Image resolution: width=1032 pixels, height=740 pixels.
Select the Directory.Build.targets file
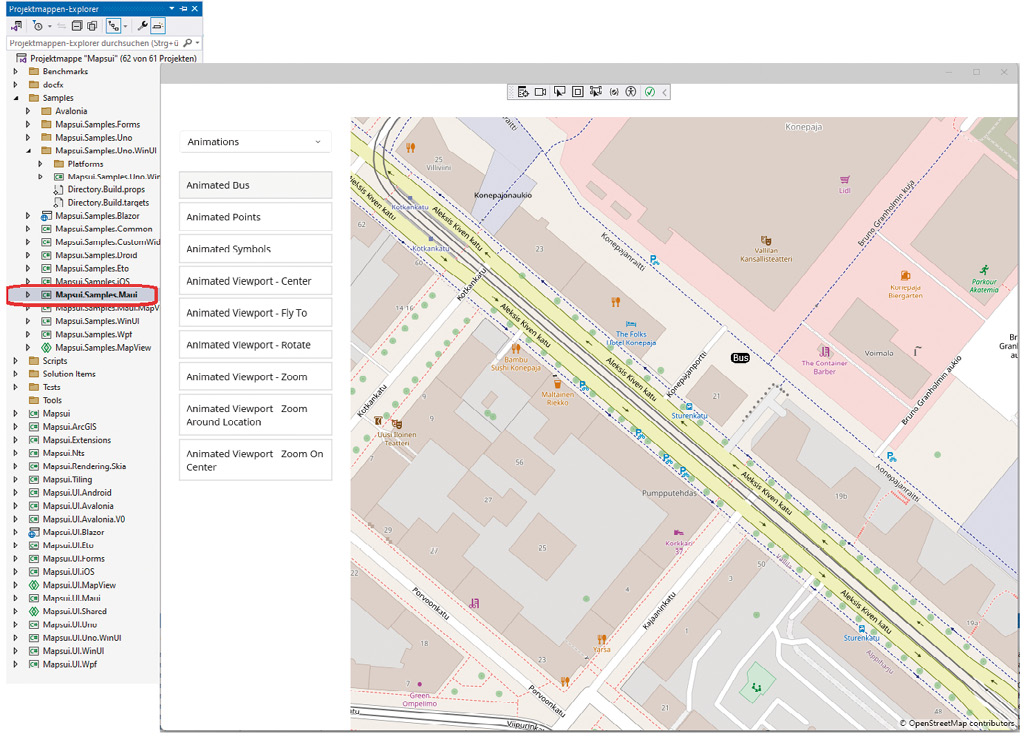coord(108,203)
